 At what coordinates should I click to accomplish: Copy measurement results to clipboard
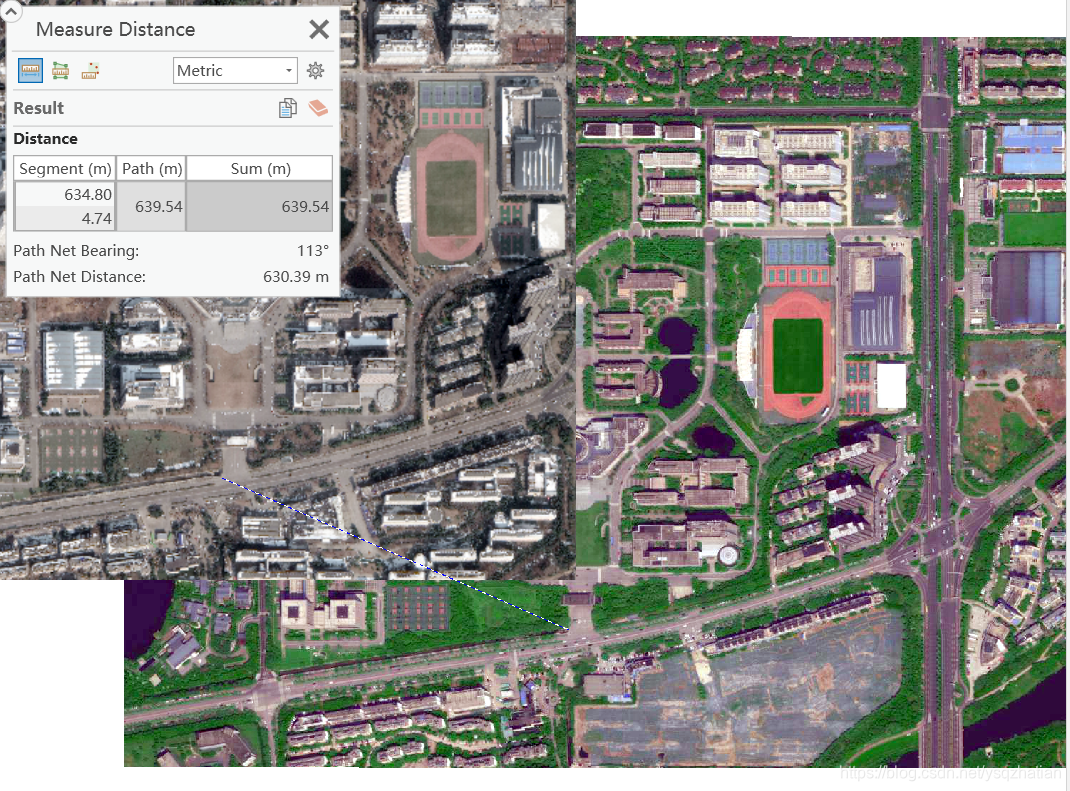point(288,108)
